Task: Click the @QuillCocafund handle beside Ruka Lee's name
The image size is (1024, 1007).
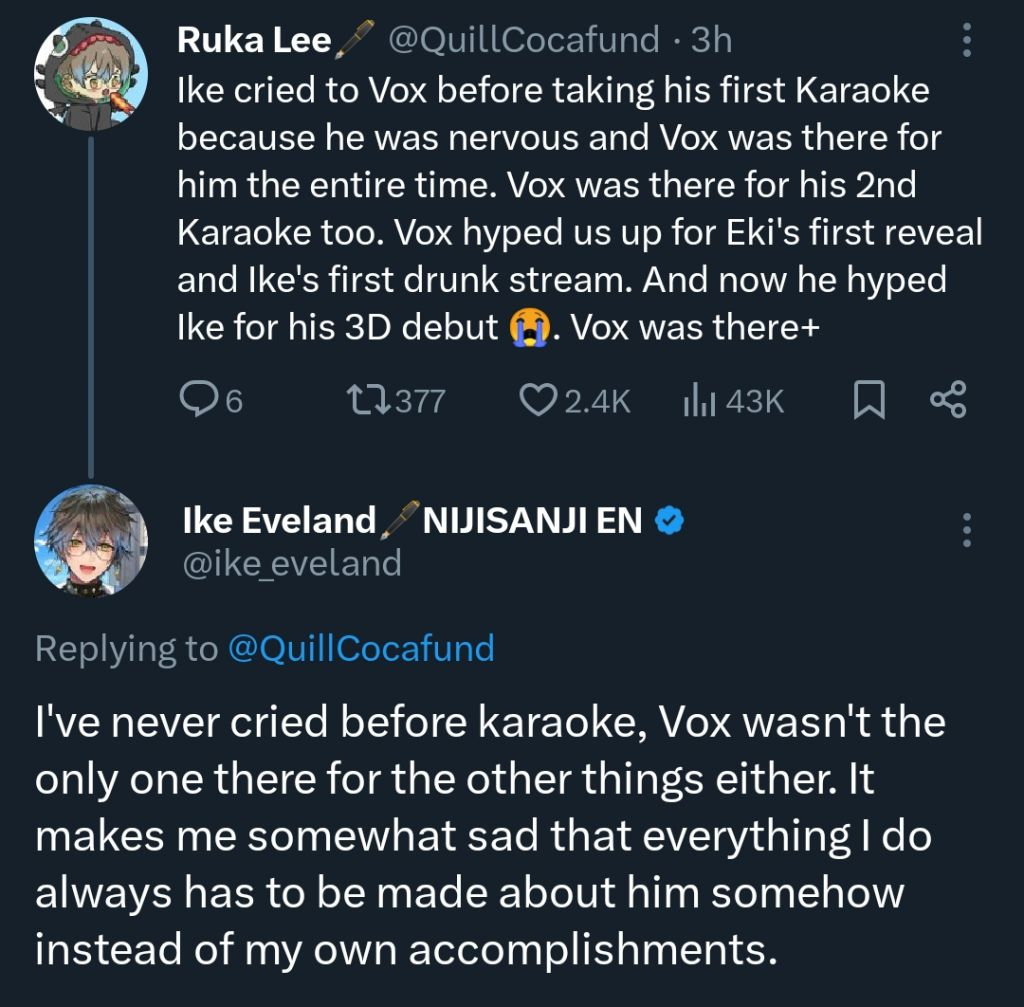Action: 522,40
